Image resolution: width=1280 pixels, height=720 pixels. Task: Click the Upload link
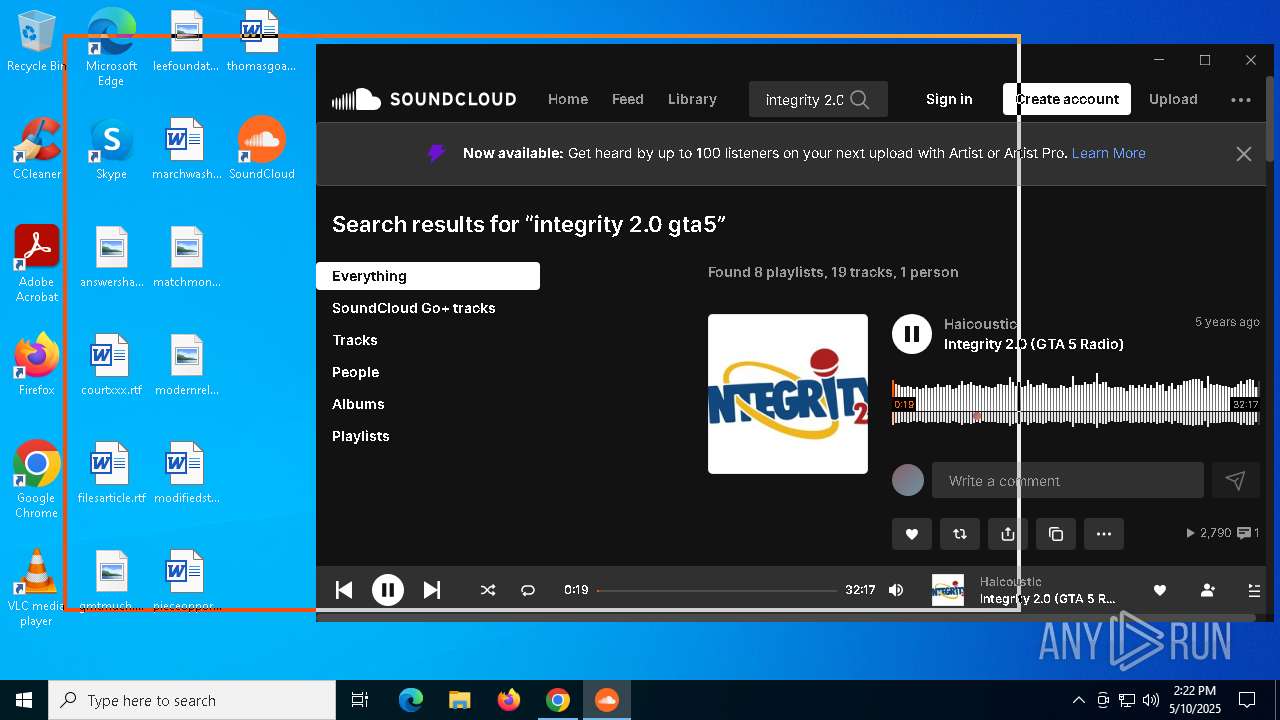1173,99
